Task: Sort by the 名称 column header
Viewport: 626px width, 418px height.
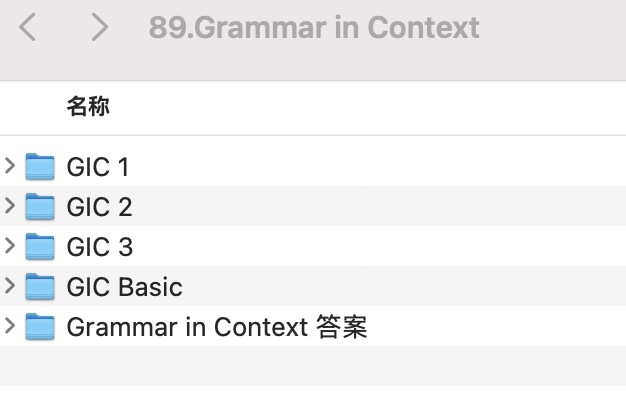Action: pyautogui.click(x=88, y=107)
